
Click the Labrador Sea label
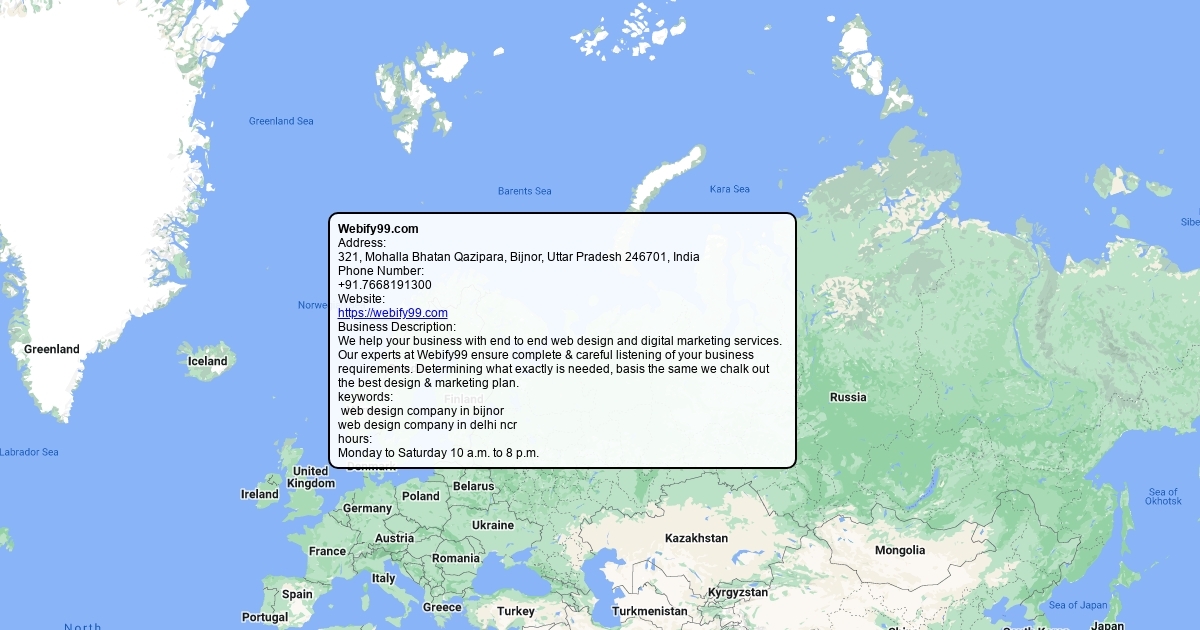(x=28, y=452)
